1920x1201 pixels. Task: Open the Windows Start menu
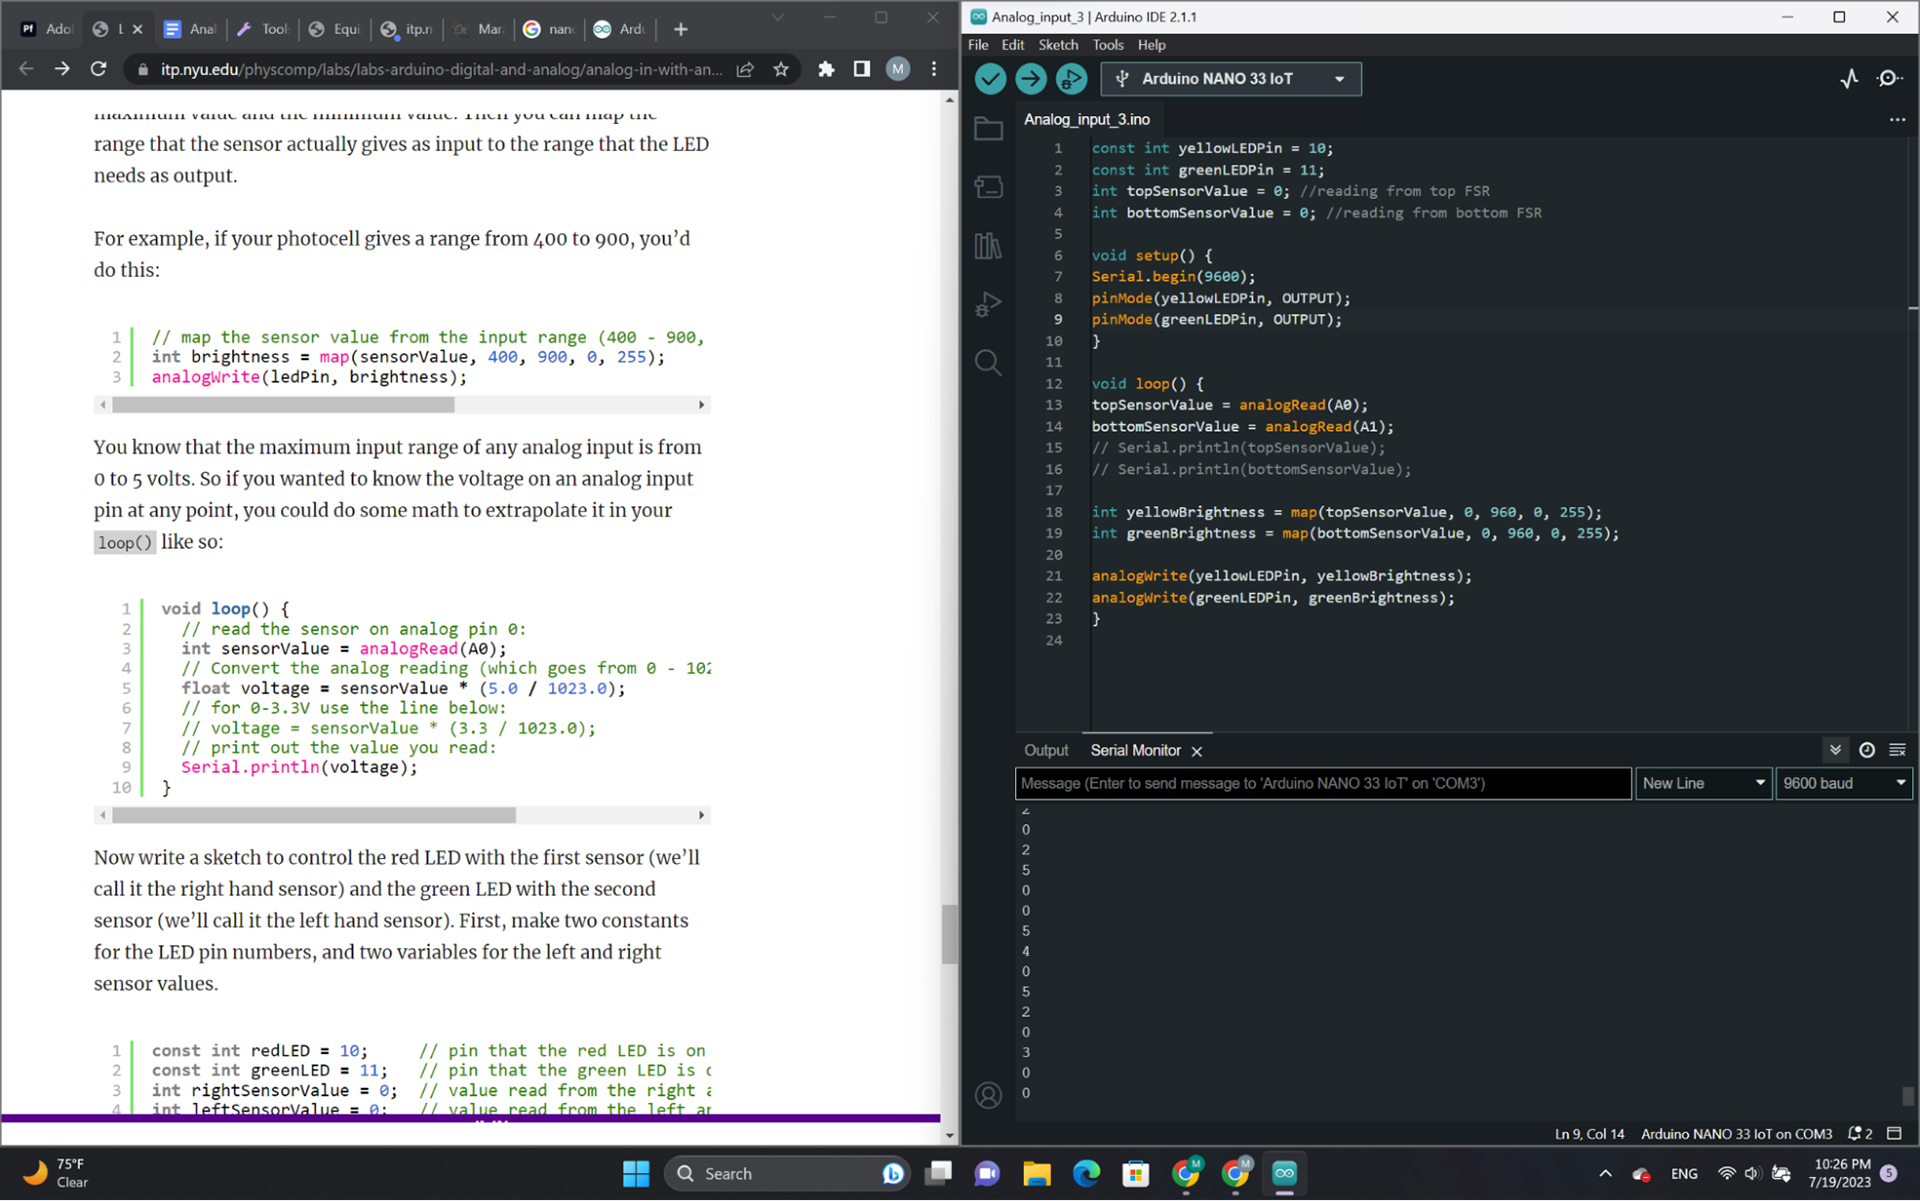click(x=636, y=1174)
